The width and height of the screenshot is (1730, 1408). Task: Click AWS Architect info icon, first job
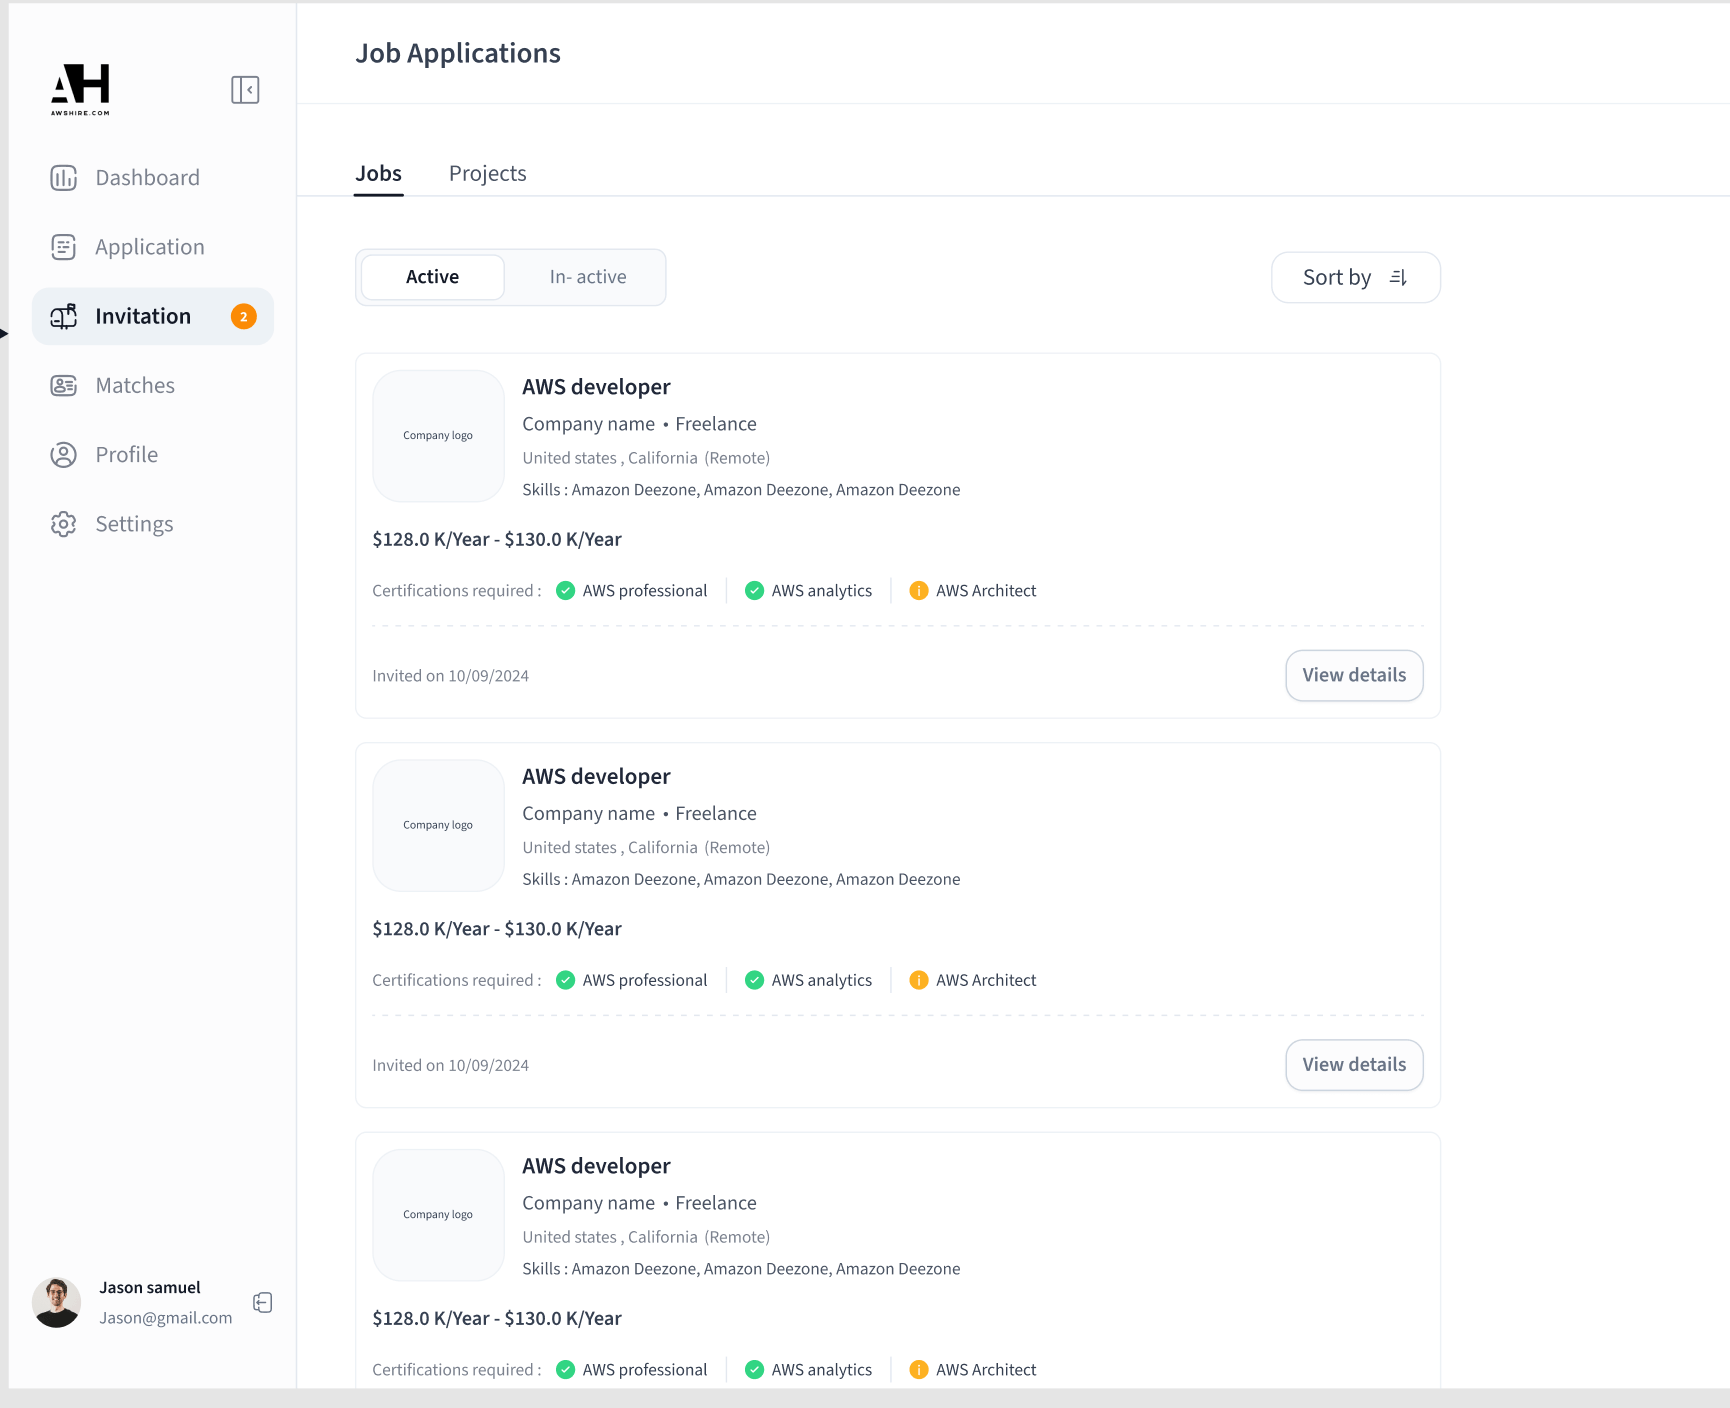(x=919, y=591)
